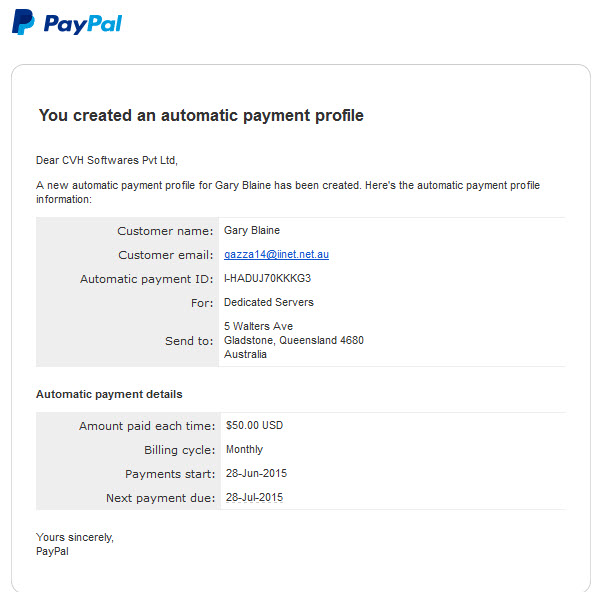Select the automatic payment ID I-HADUJ70KKKG3

coord(267,278)
